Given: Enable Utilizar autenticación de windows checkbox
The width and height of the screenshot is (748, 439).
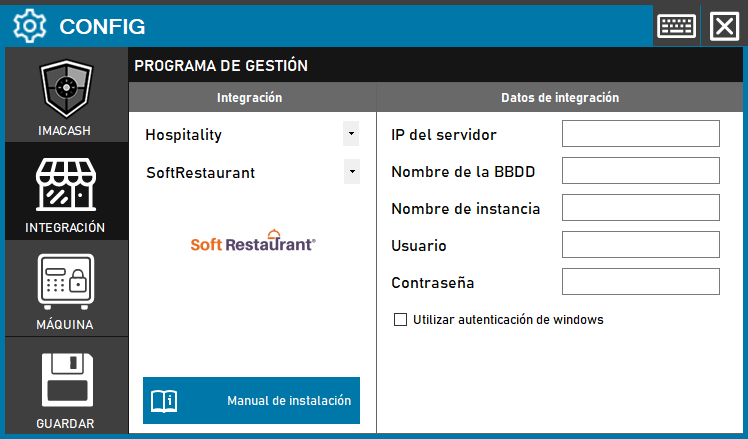Looking at the screenshot, I should click(401, 320).
